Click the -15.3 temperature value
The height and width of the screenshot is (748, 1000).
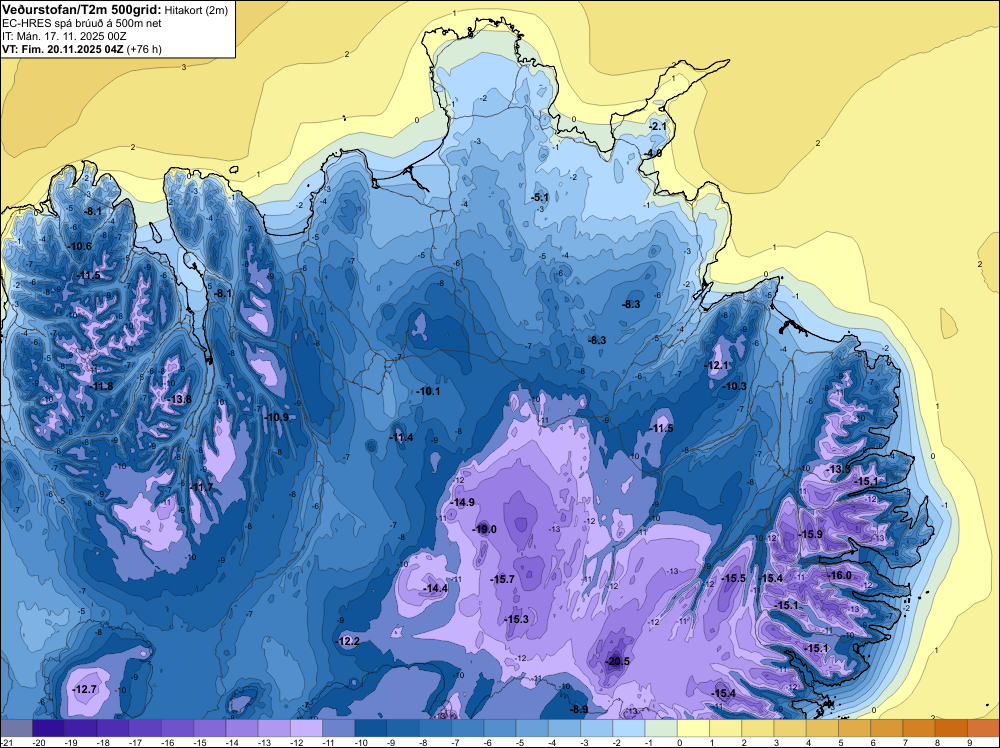tap(516, 619)
